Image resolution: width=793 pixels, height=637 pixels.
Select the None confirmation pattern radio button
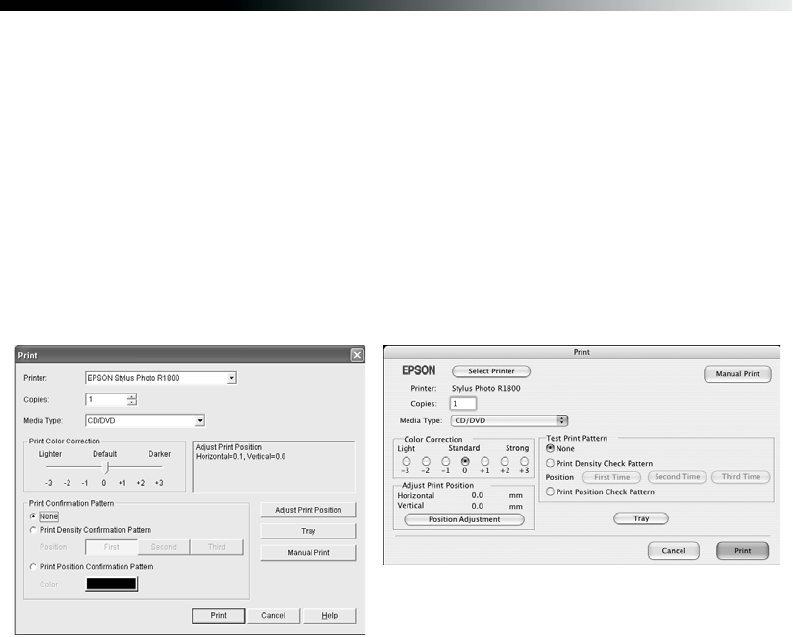tap(33, 516)
